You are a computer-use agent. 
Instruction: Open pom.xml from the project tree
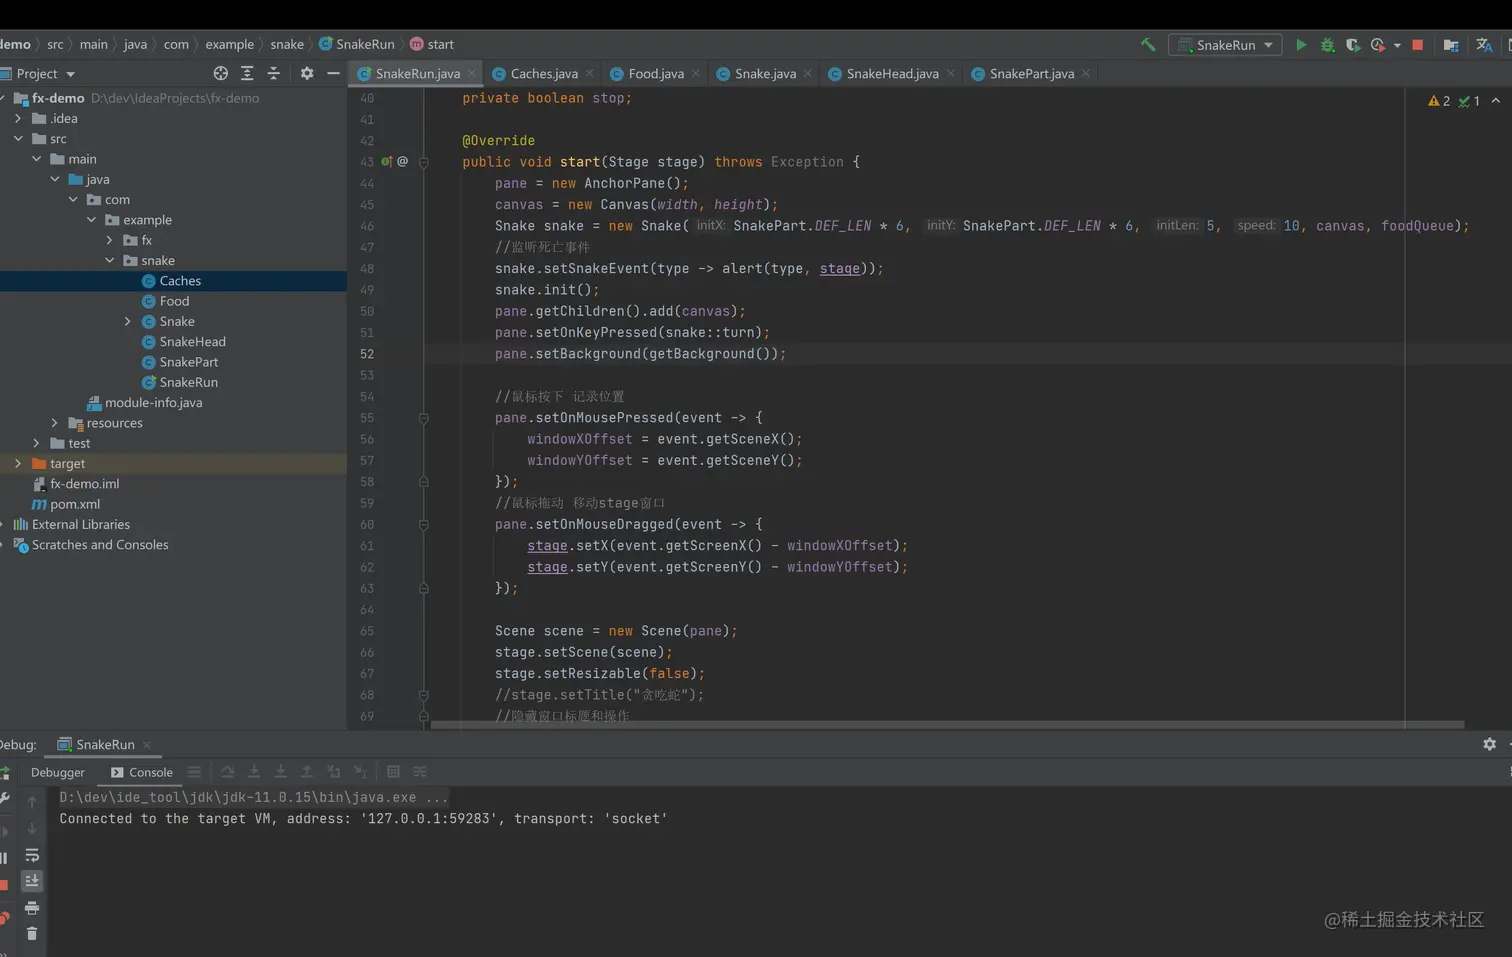point(74,505)
